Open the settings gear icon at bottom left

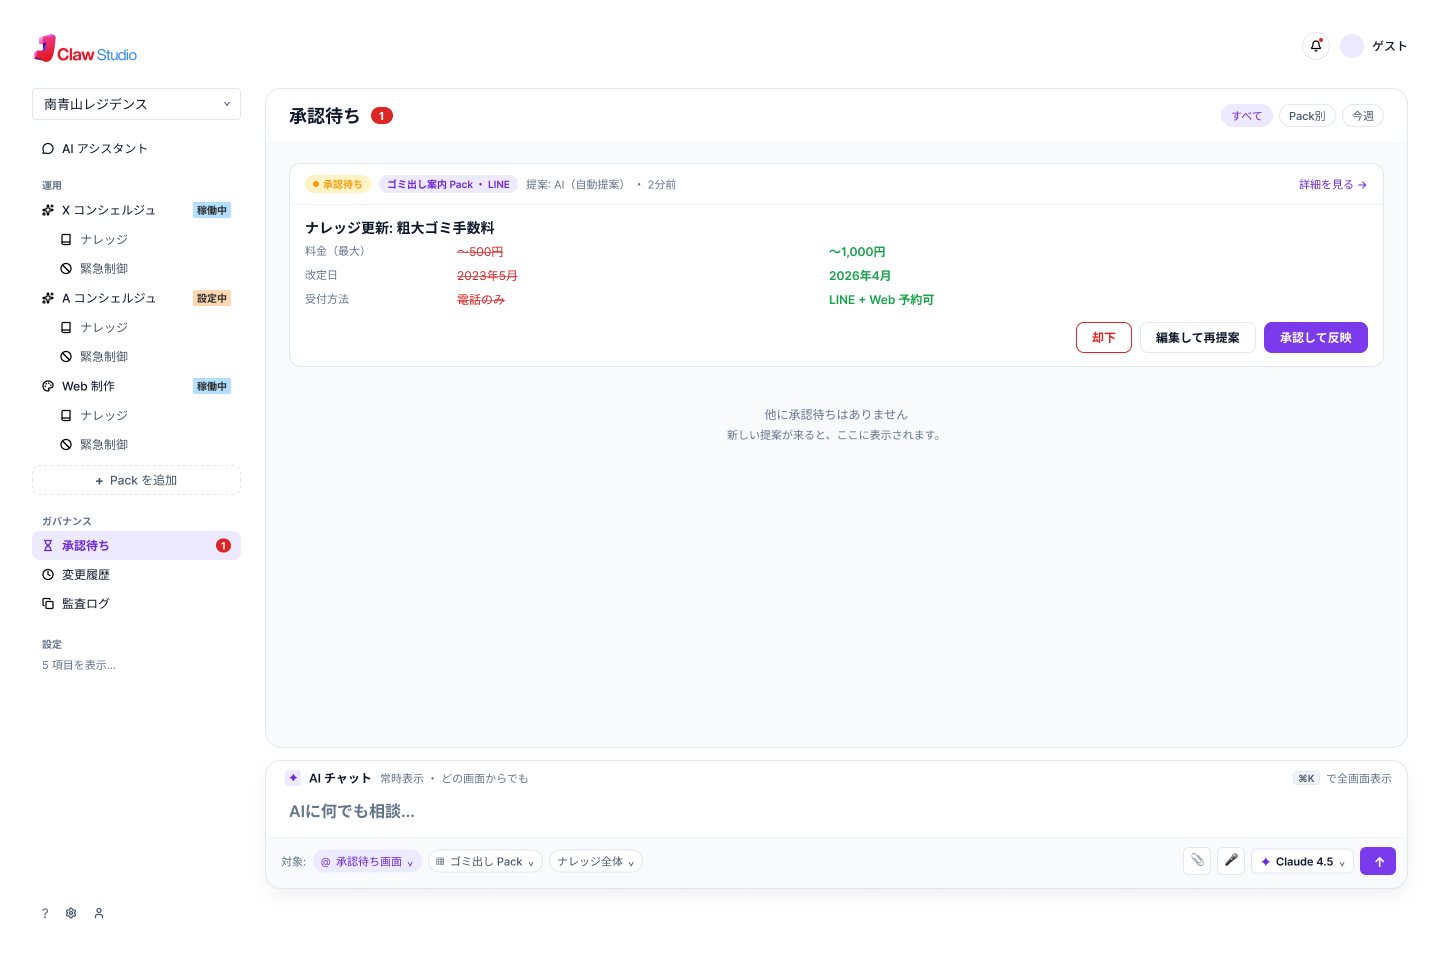click(x=71, y=913)
